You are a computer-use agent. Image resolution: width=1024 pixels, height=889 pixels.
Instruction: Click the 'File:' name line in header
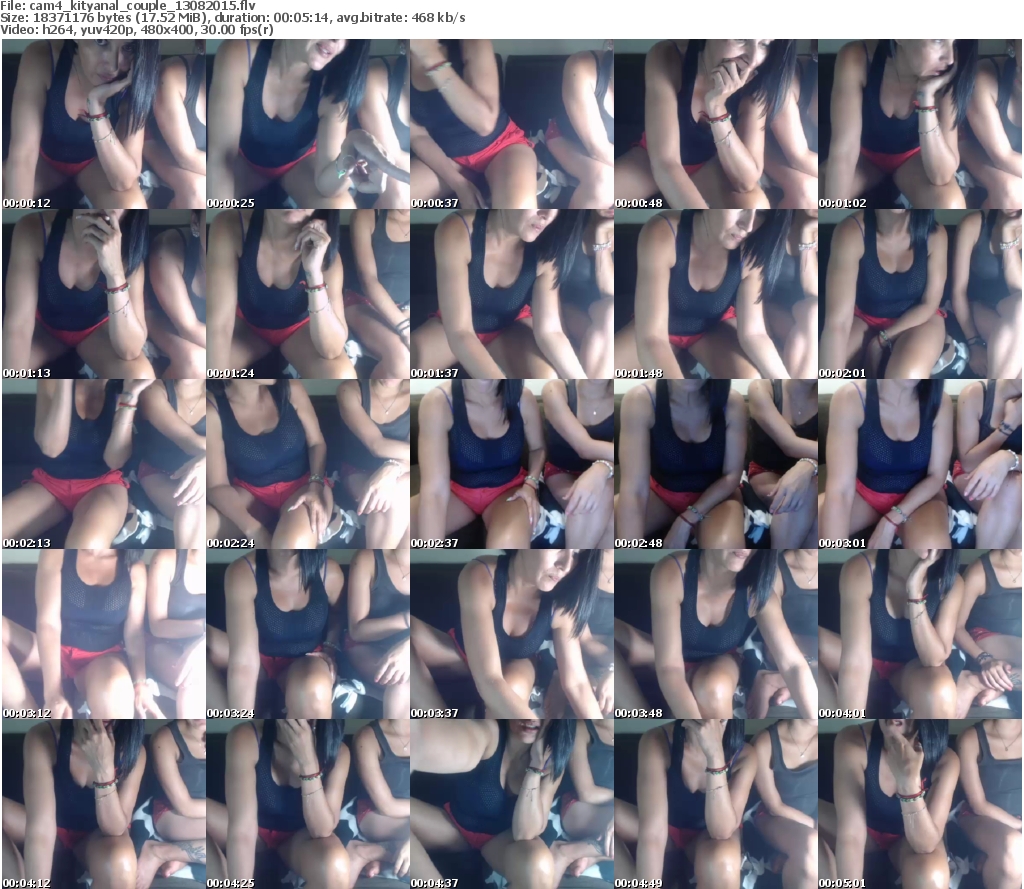coord(128,6)
